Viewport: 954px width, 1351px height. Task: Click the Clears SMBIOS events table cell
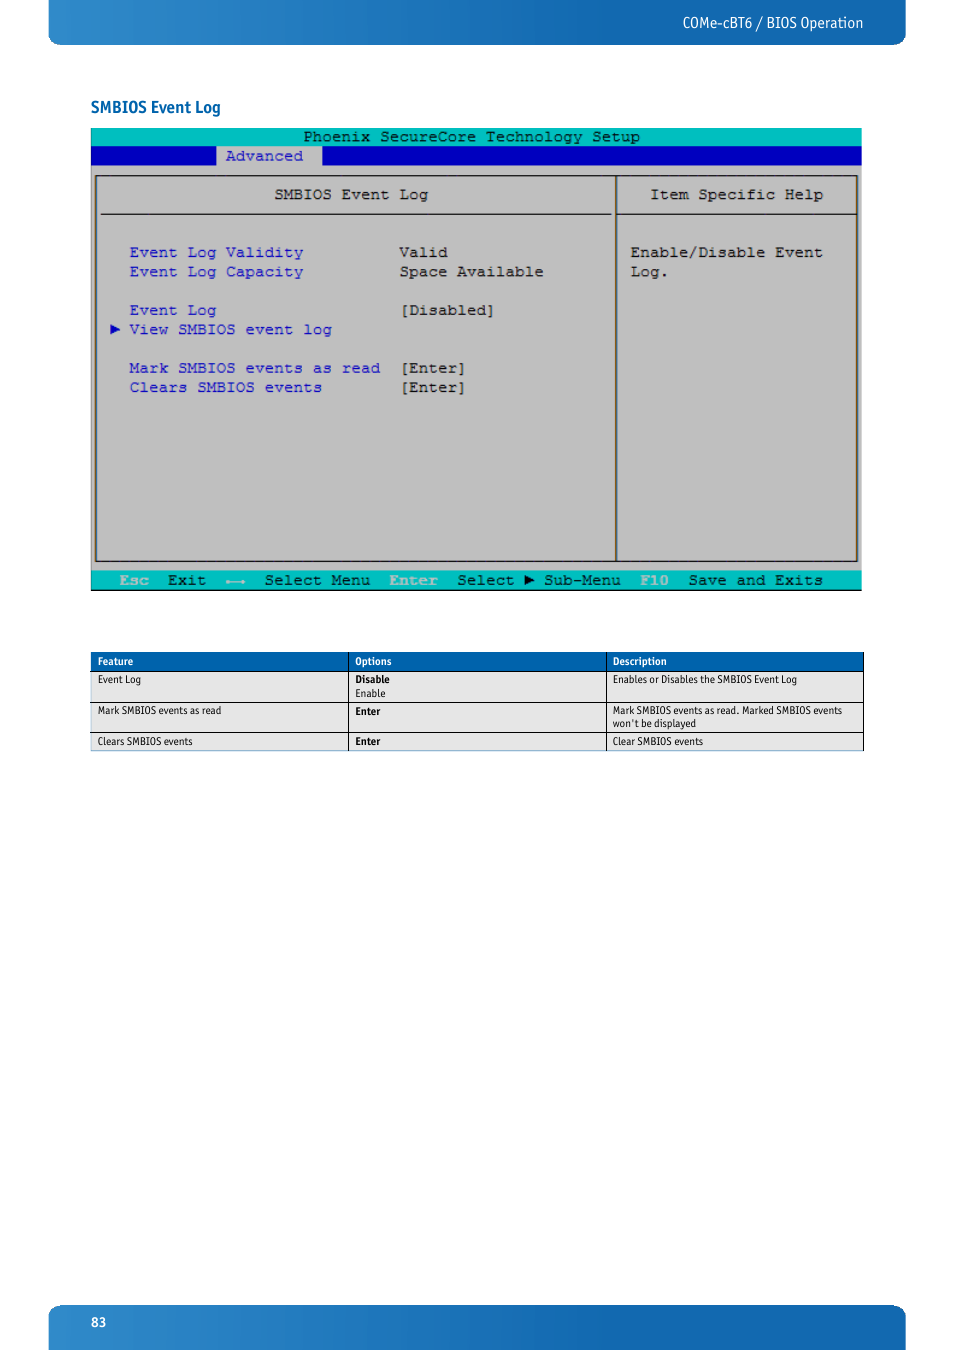click(219, 742)
